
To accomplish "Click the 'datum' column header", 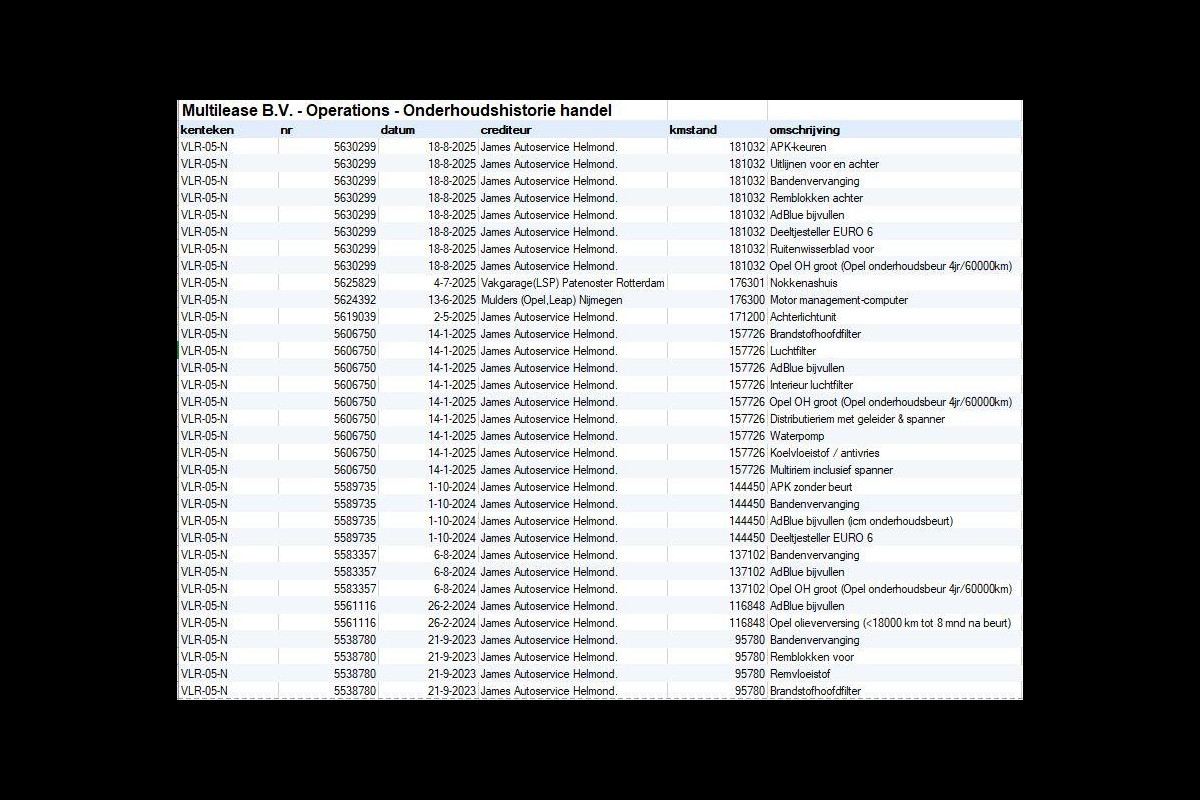I will [x=397, y=130].
